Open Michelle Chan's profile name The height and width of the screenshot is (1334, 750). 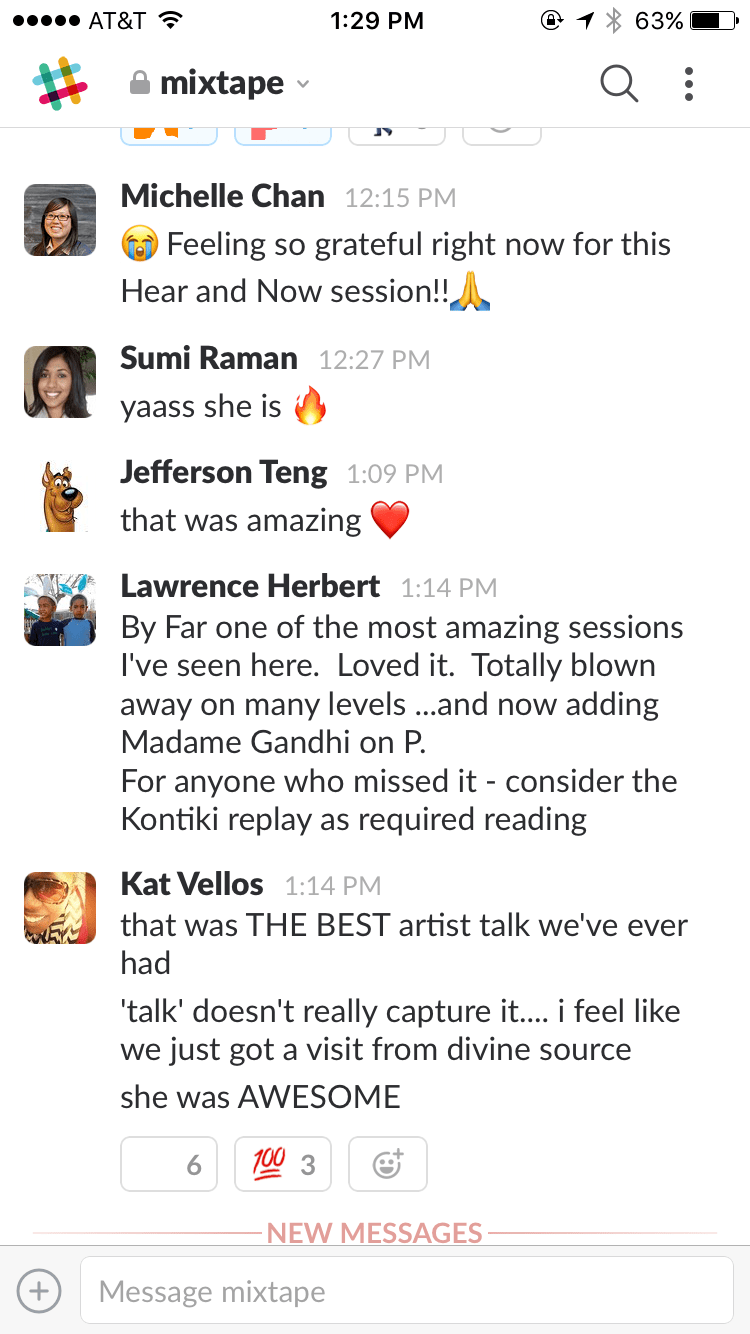(x=222, y=196)
